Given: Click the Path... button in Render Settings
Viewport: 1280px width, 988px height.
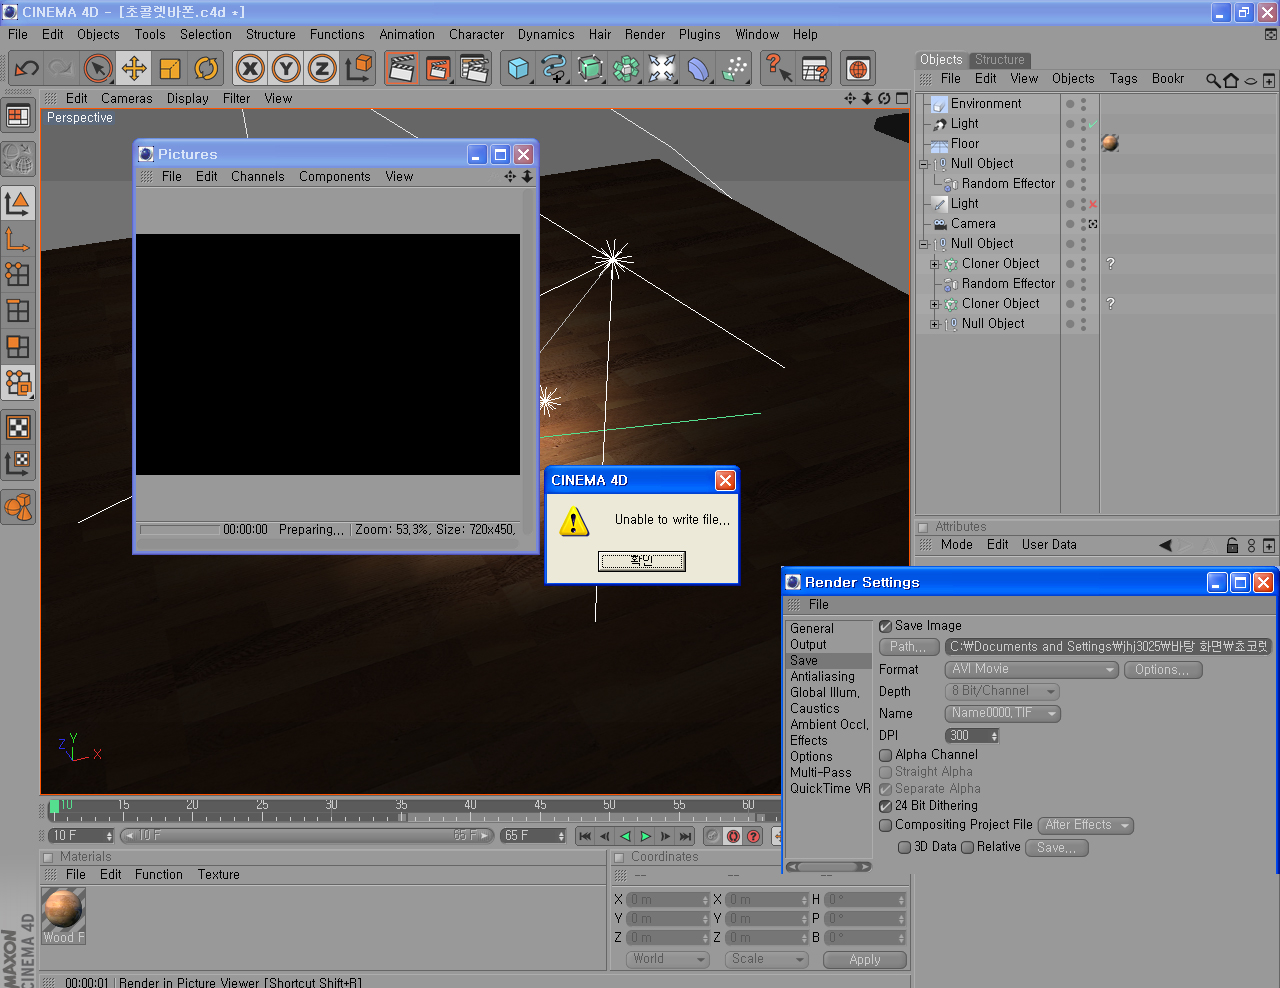Looking at the screenshot, I should pyautogui.click(x=909, y=647).
